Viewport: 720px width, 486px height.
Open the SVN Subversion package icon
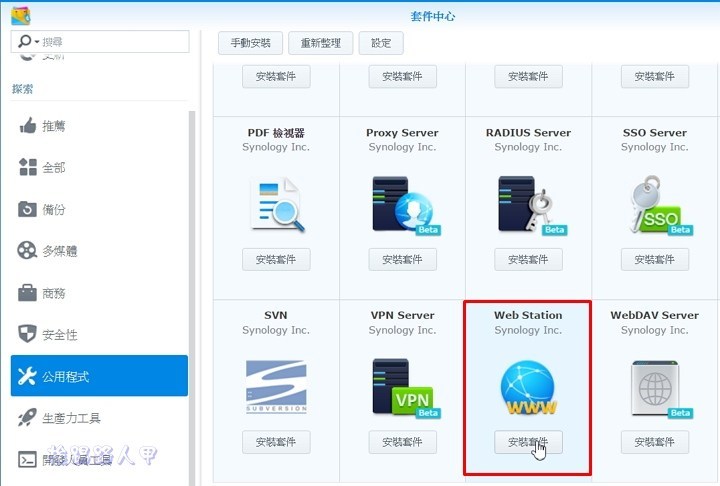pyautogui.click(x=276, y=387)
